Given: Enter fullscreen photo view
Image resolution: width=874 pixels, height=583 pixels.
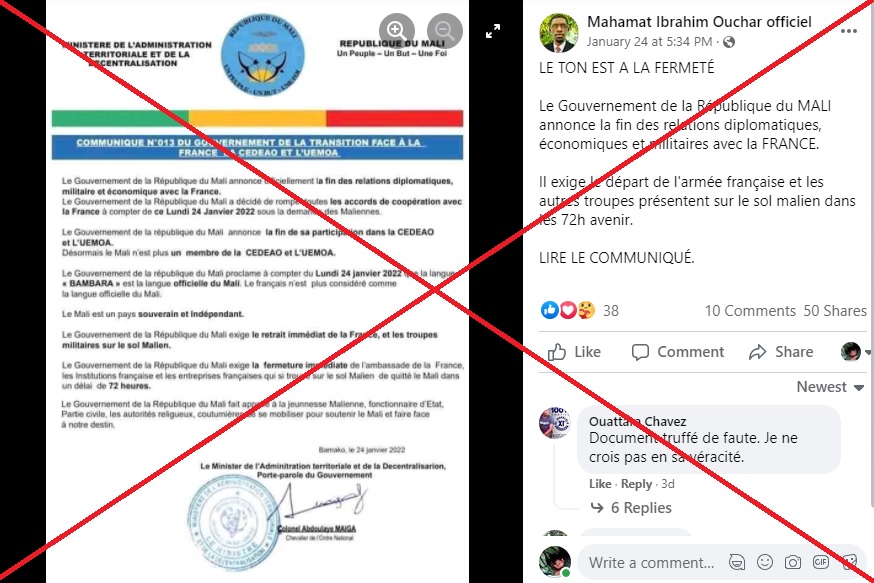Looking at the screenshot, I should click(x=493, y=31).
